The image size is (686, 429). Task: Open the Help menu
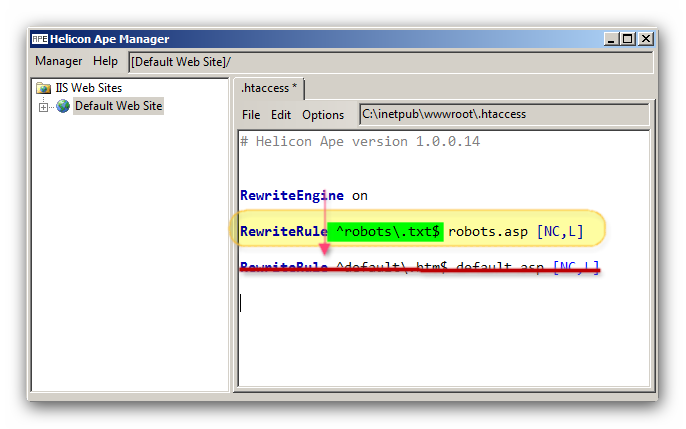[105, 62]
